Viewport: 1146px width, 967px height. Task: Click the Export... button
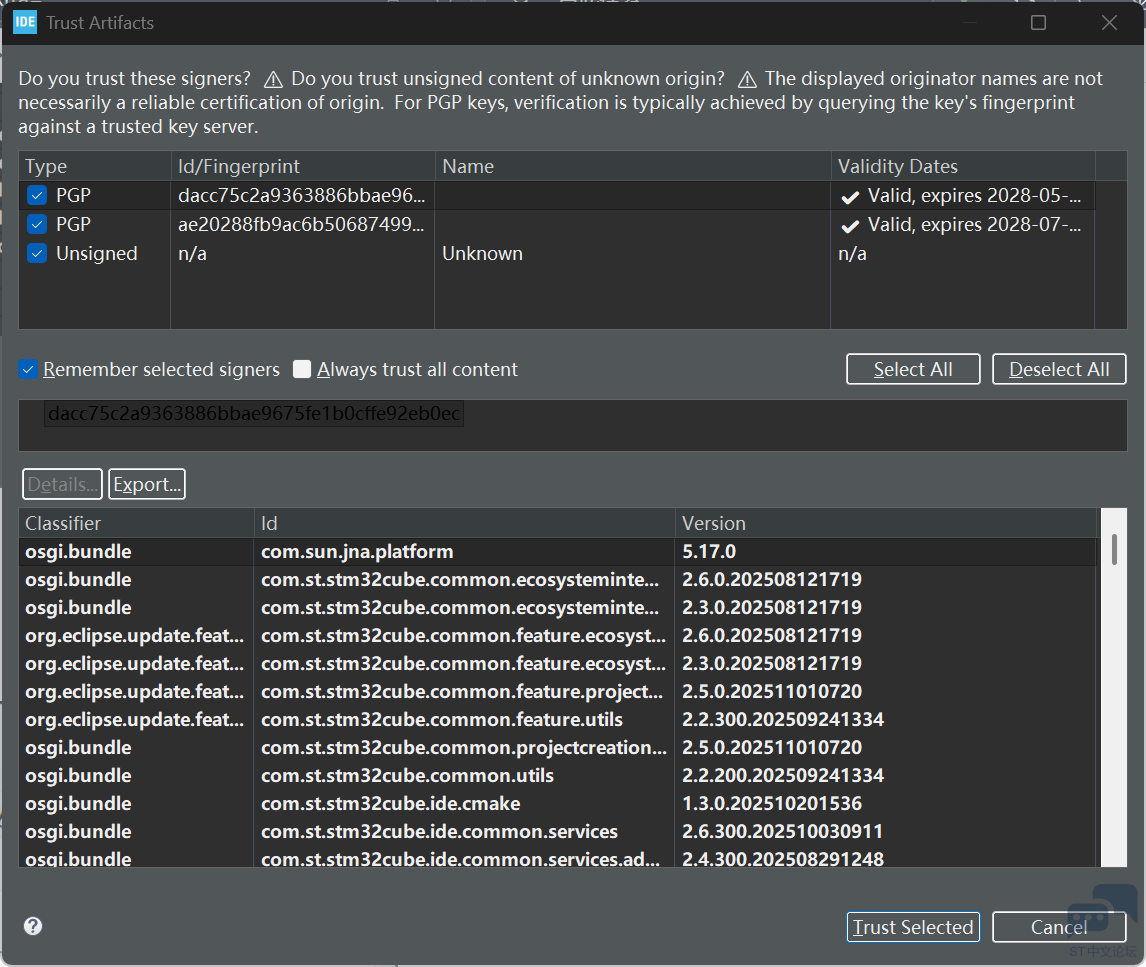pos(147,485)
